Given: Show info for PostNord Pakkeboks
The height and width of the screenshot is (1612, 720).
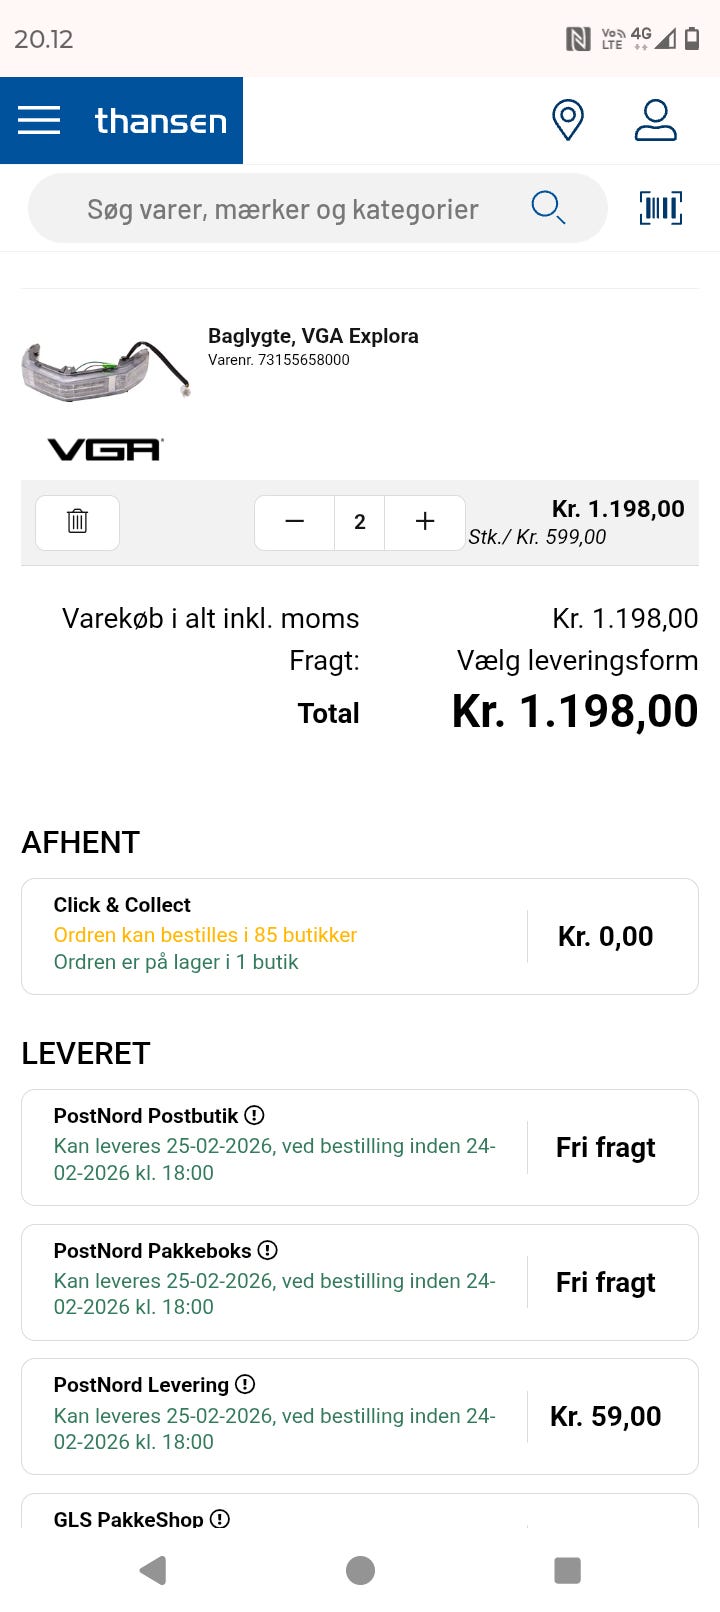Looking at the screenshot, I should [267, 1250].
